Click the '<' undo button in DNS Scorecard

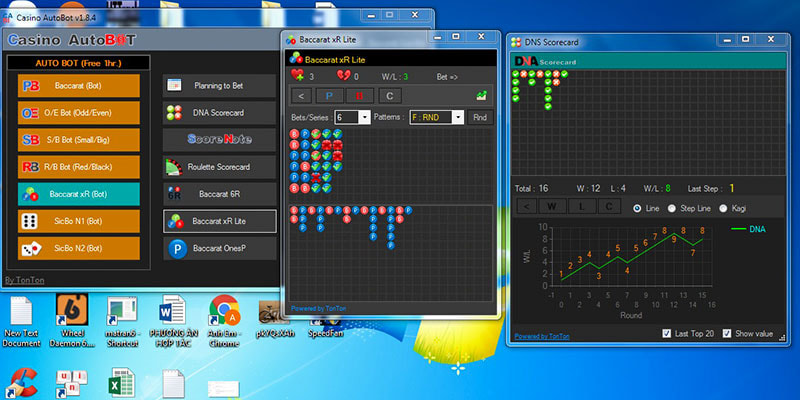point(526,206)
